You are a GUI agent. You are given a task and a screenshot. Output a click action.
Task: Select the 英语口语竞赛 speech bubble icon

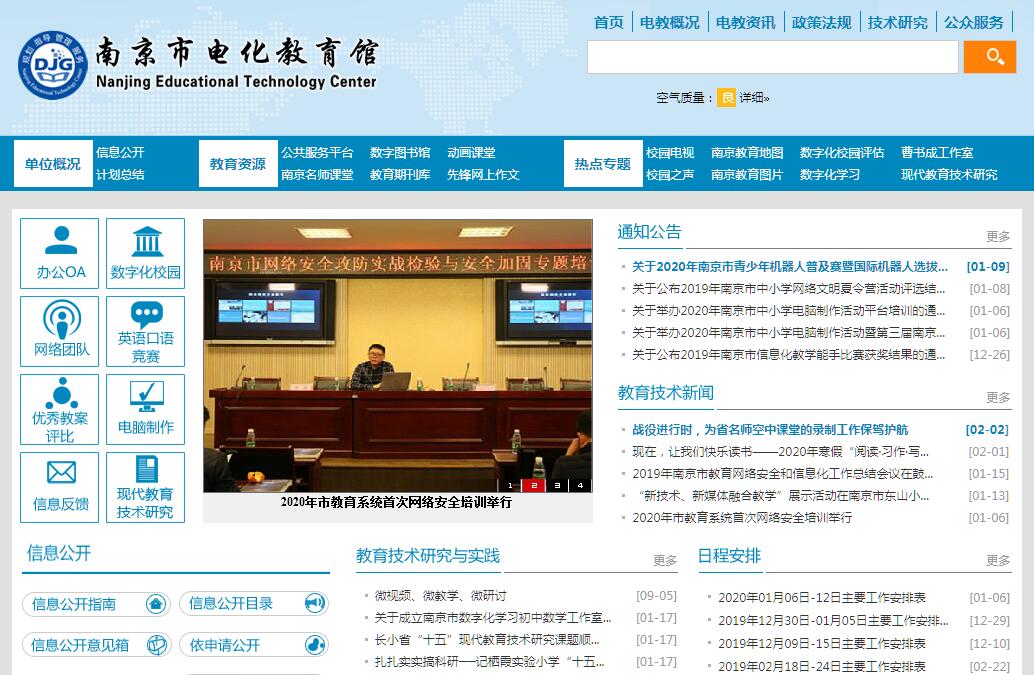(x=146, y=330)
